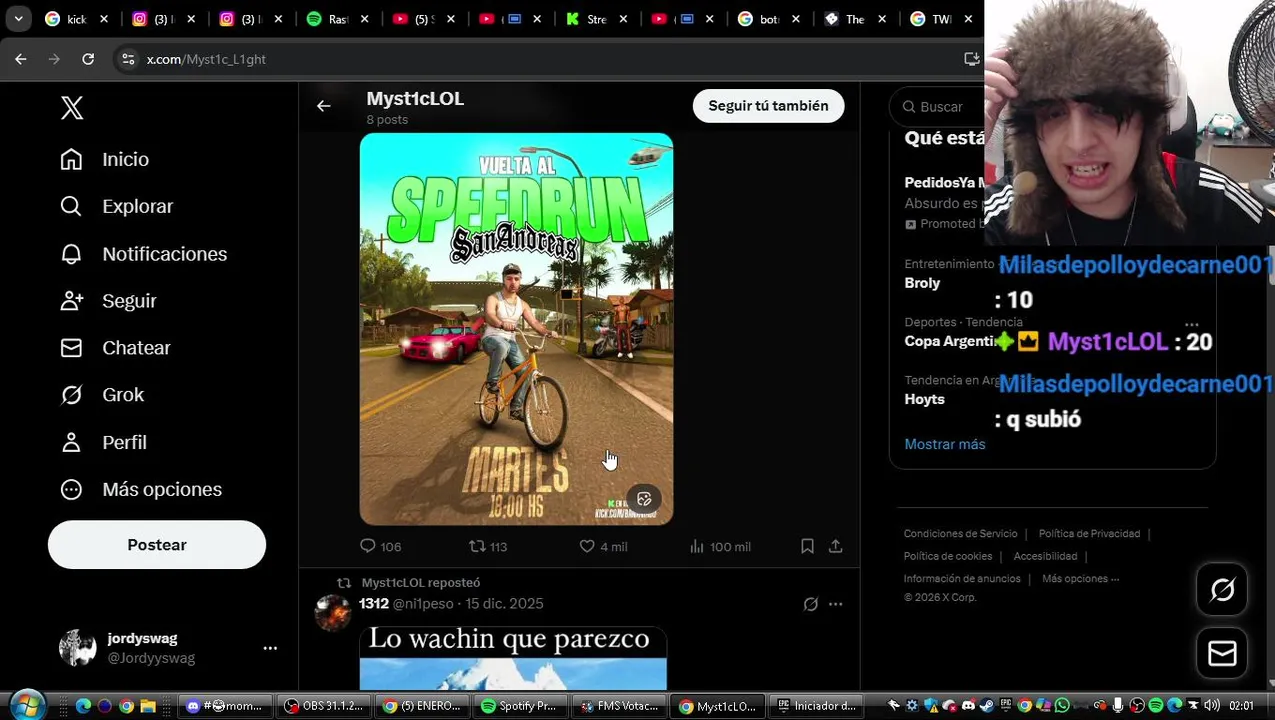The width and height of the screenshot is (1275, 720).
Task: Open Grok actions on the 1312 post
Action: pyautogui.click(x=811, y=604)
